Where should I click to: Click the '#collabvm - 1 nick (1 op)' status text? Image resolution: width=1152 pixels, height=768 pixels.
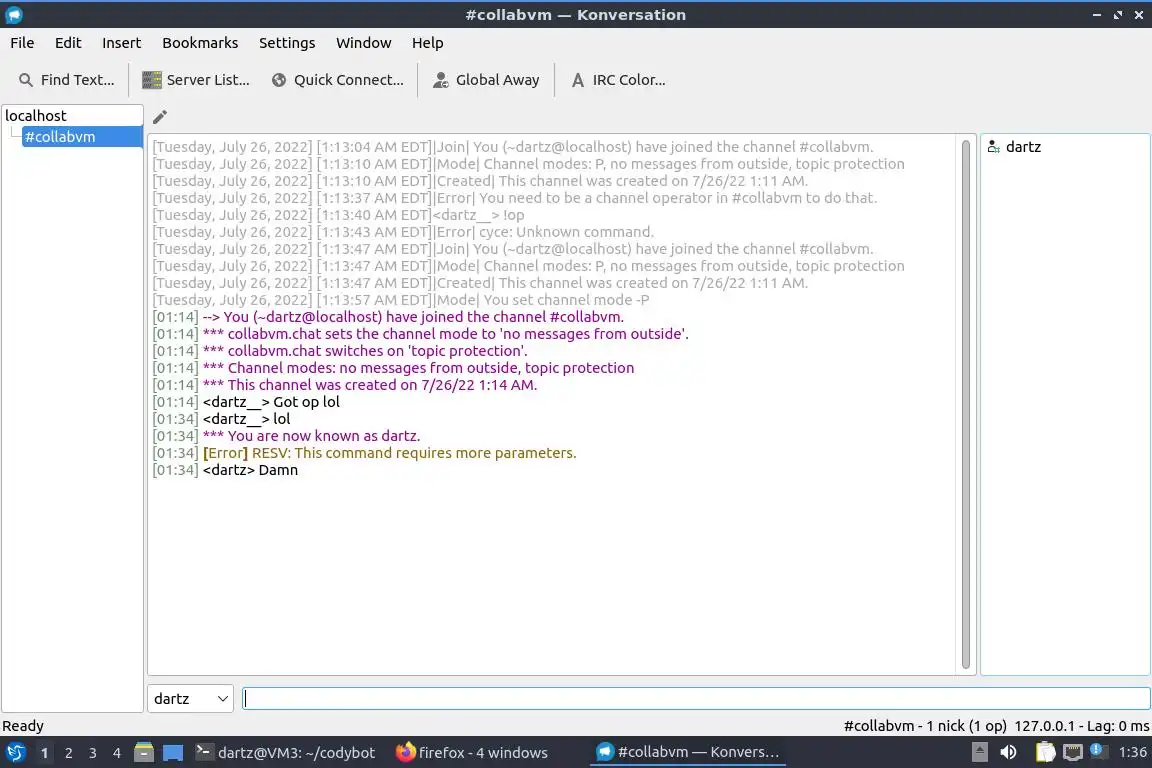point(925,726)
